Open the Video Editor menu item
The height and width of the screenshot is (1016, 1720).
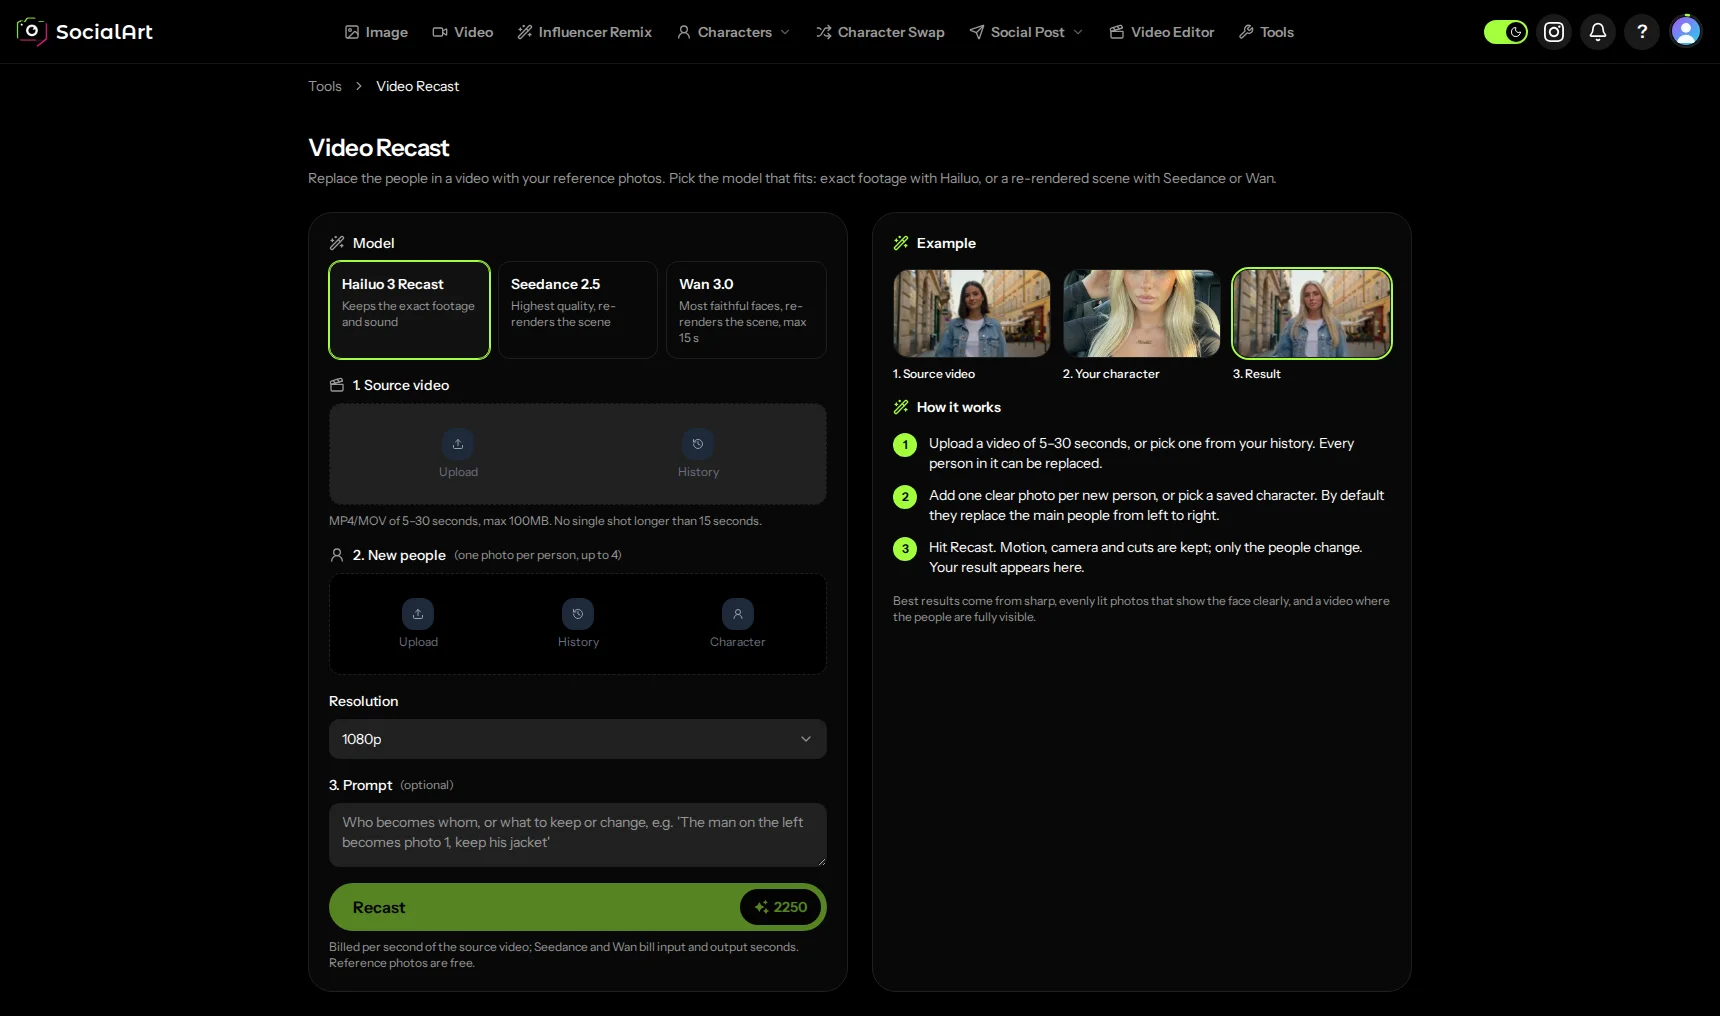pos(1162,32)
